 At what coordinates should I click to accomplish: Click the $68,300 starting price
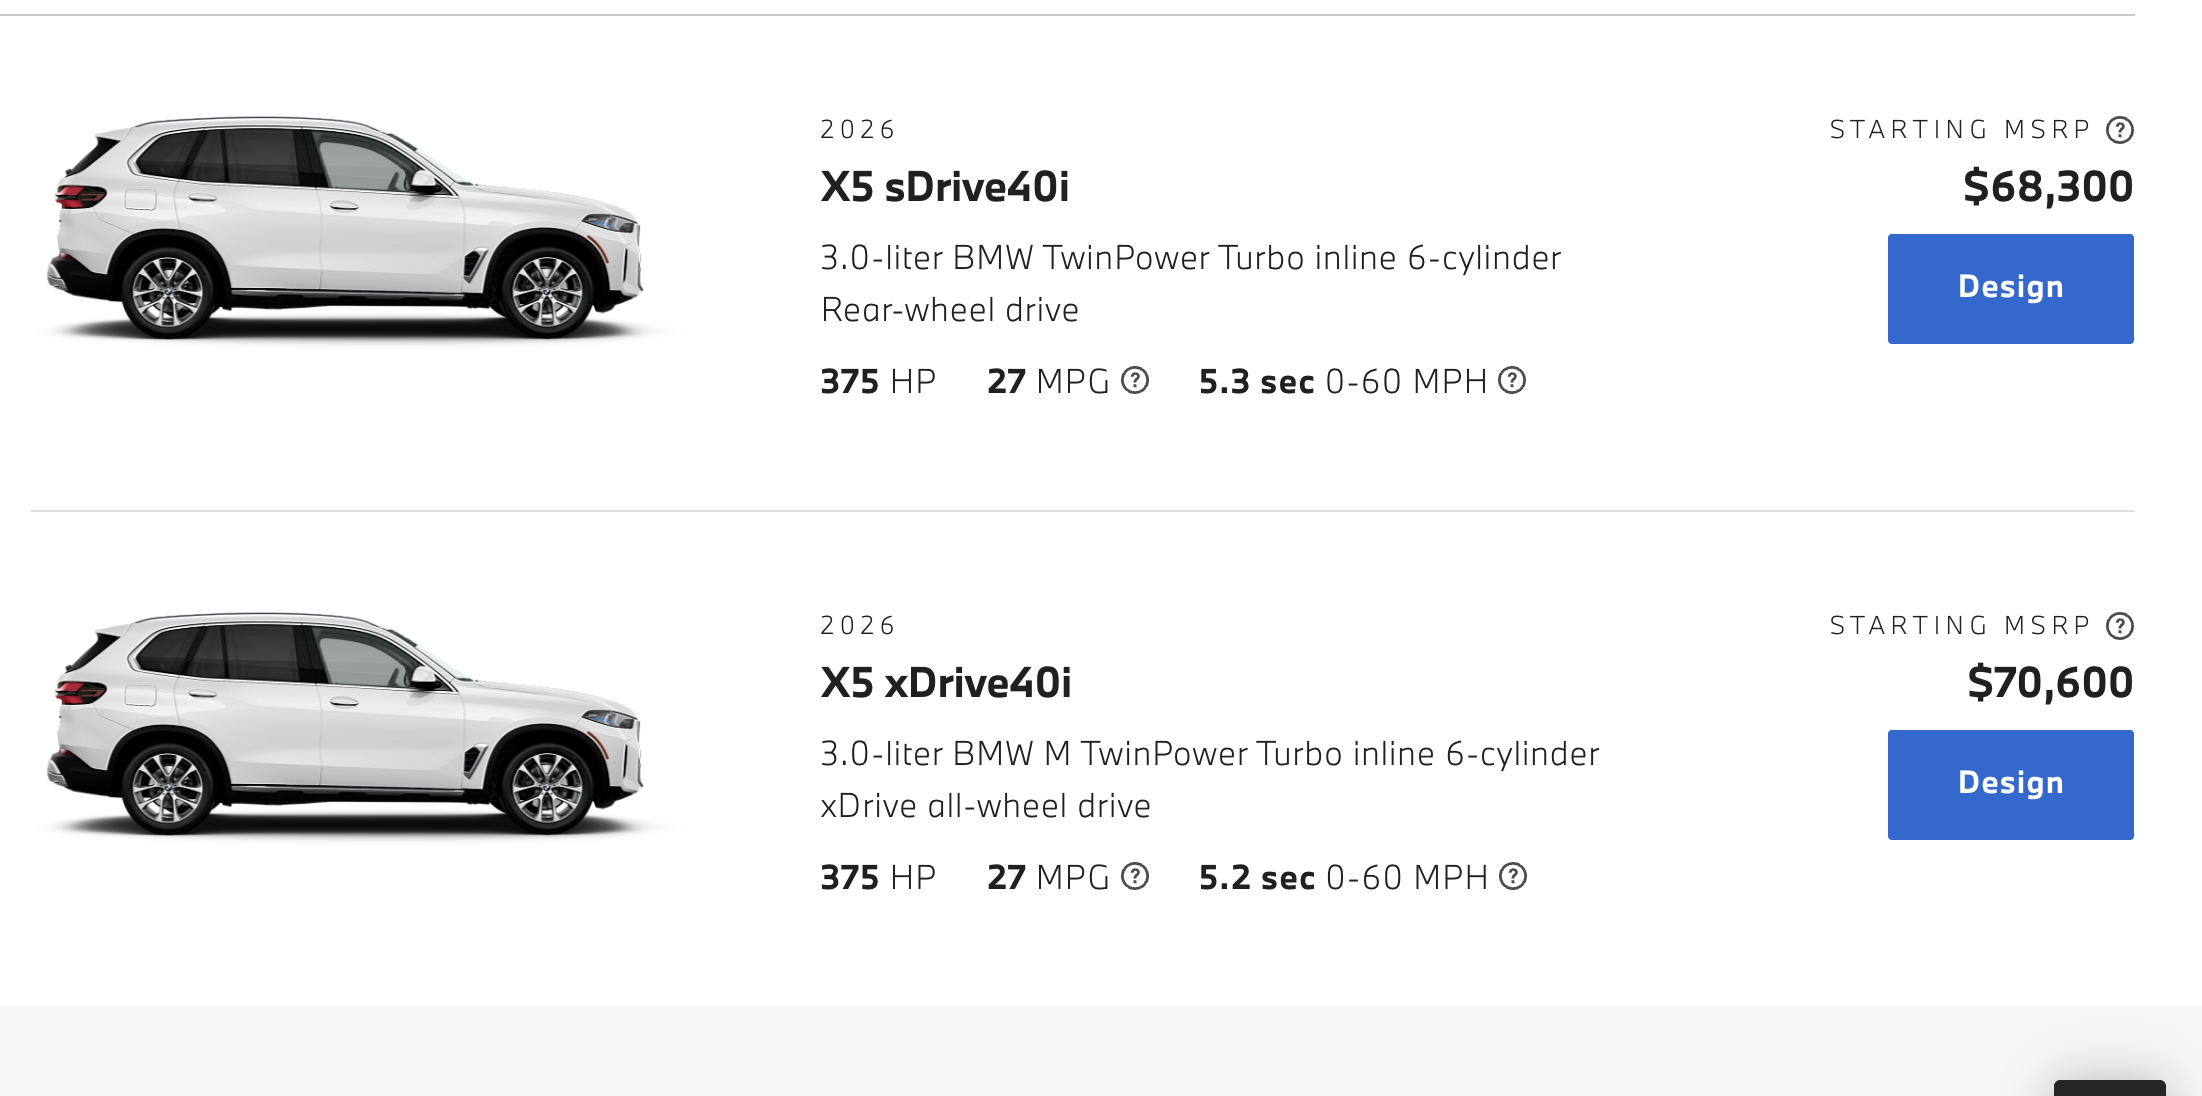click(2047, 187)
